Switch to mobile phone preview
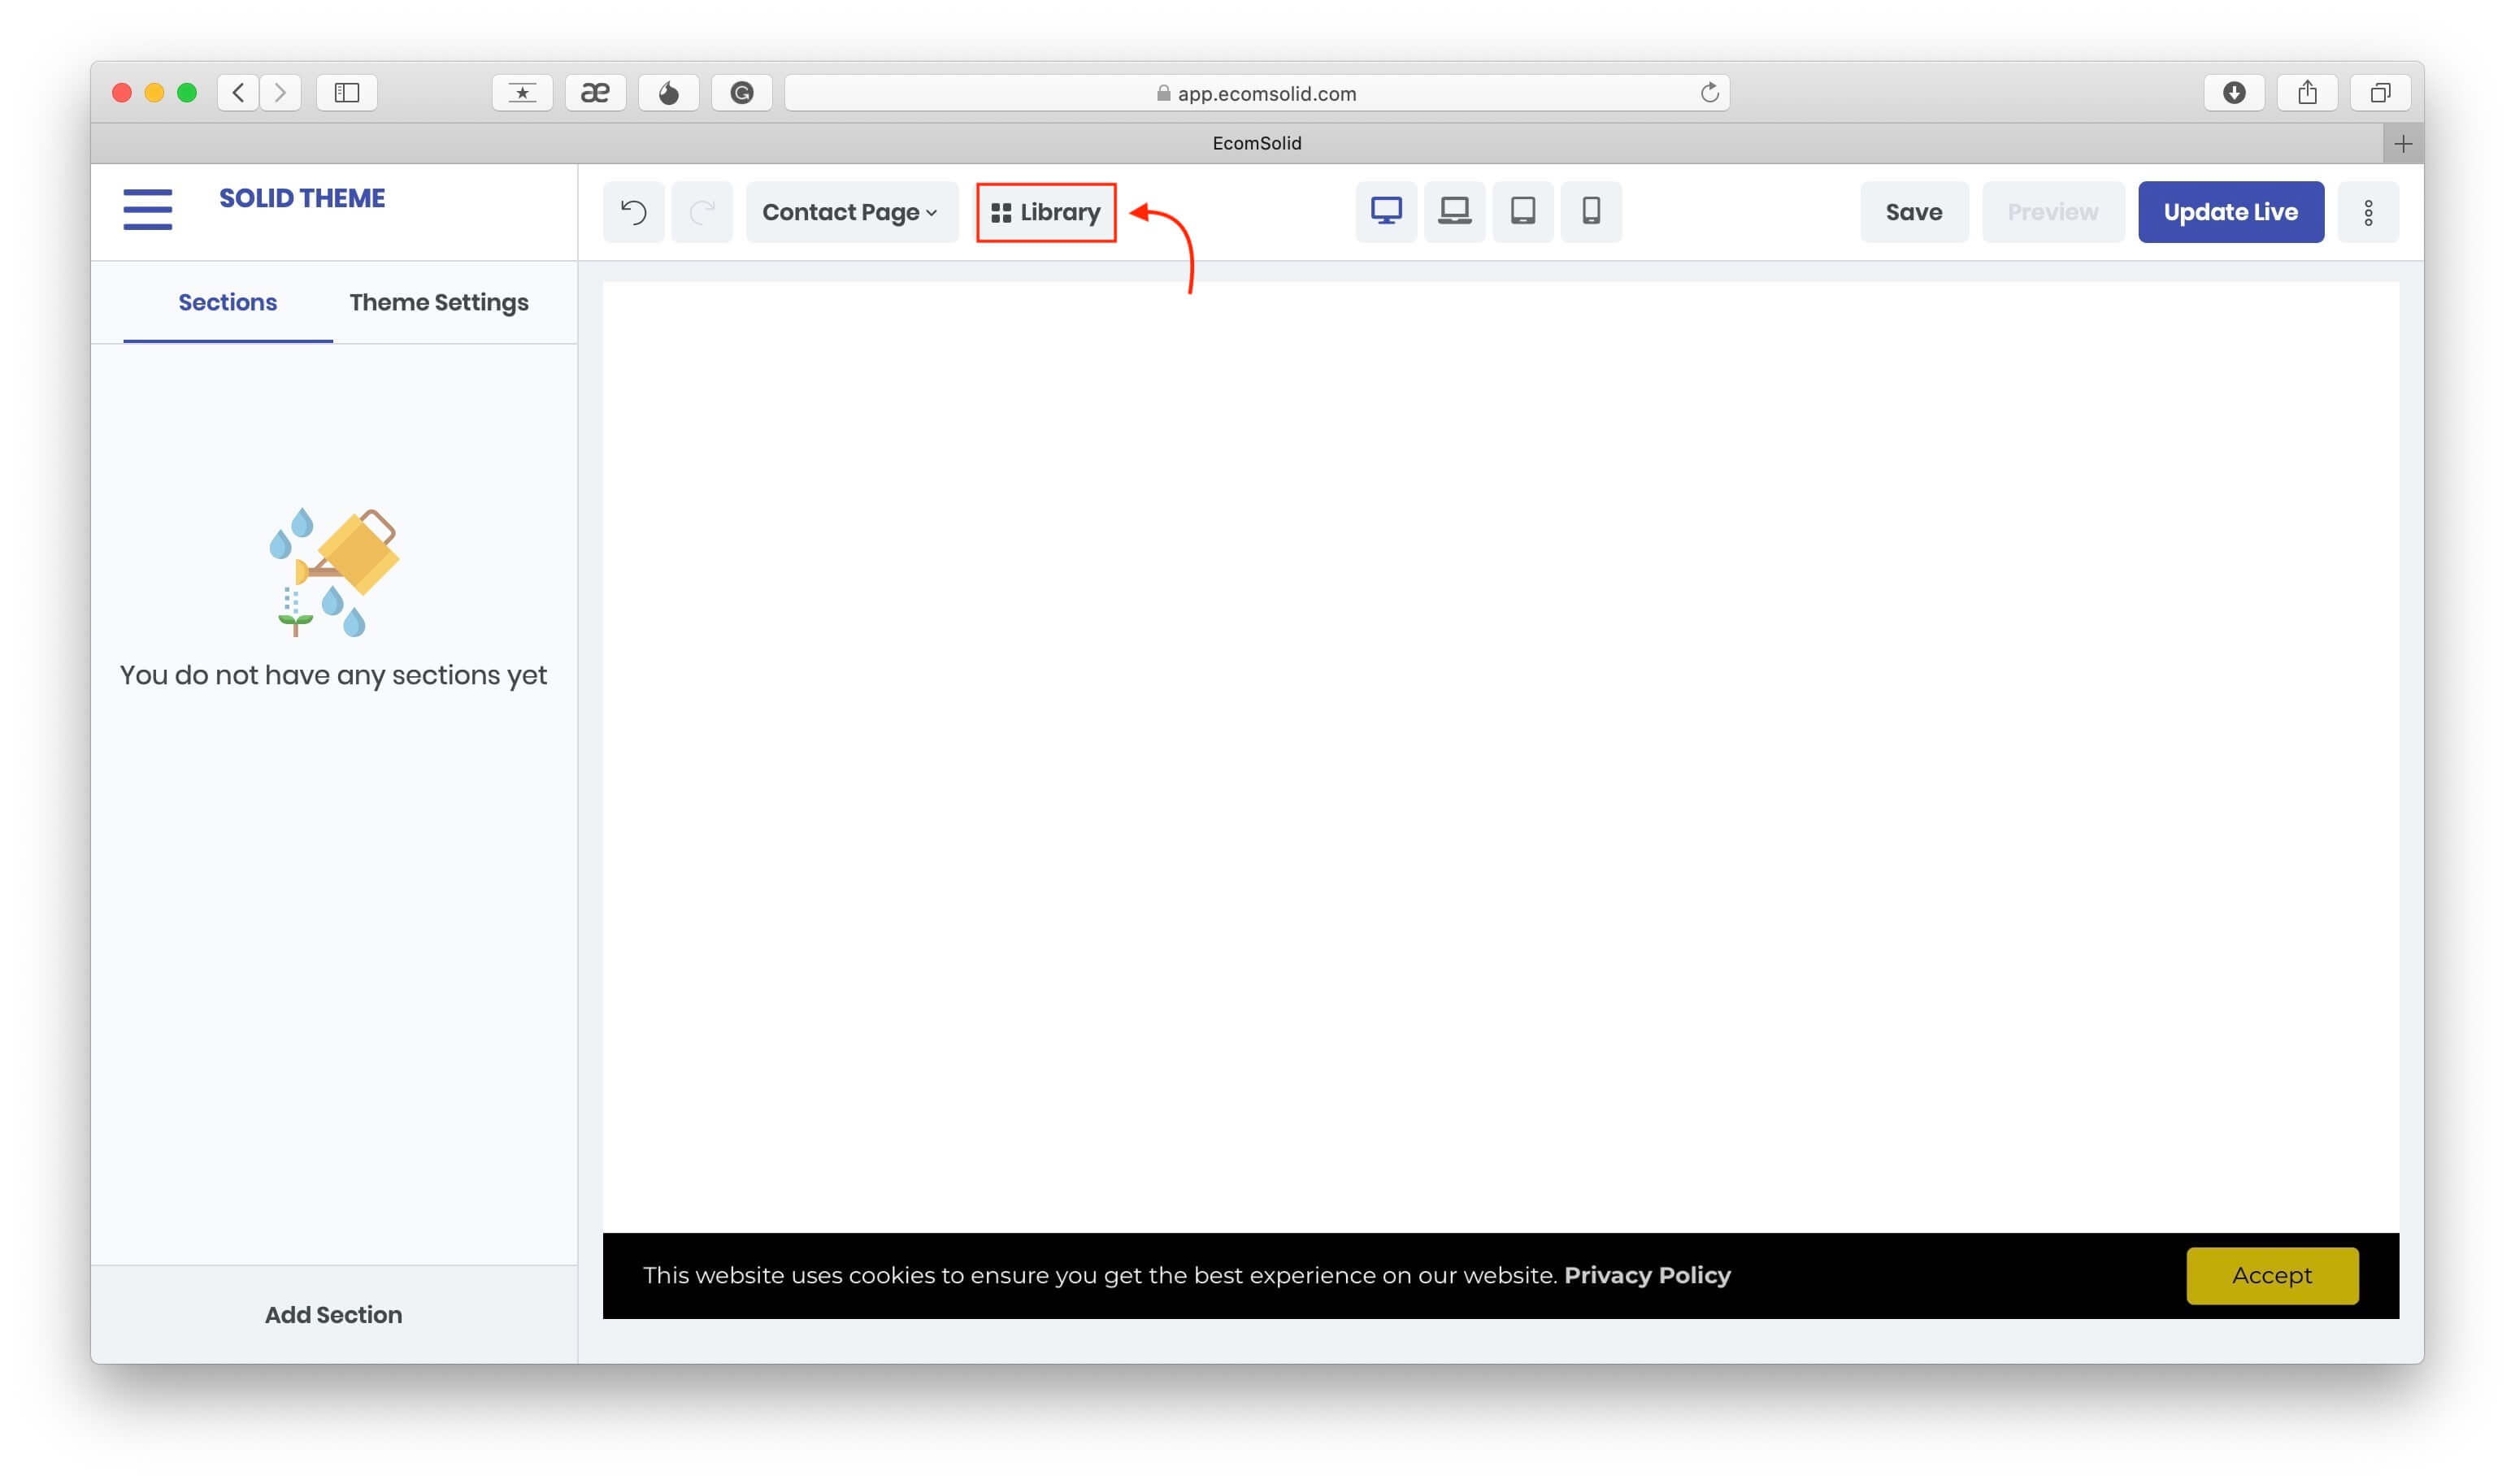Image resolution: width=2515 pixels, height=1484 pixels. 1591,212
